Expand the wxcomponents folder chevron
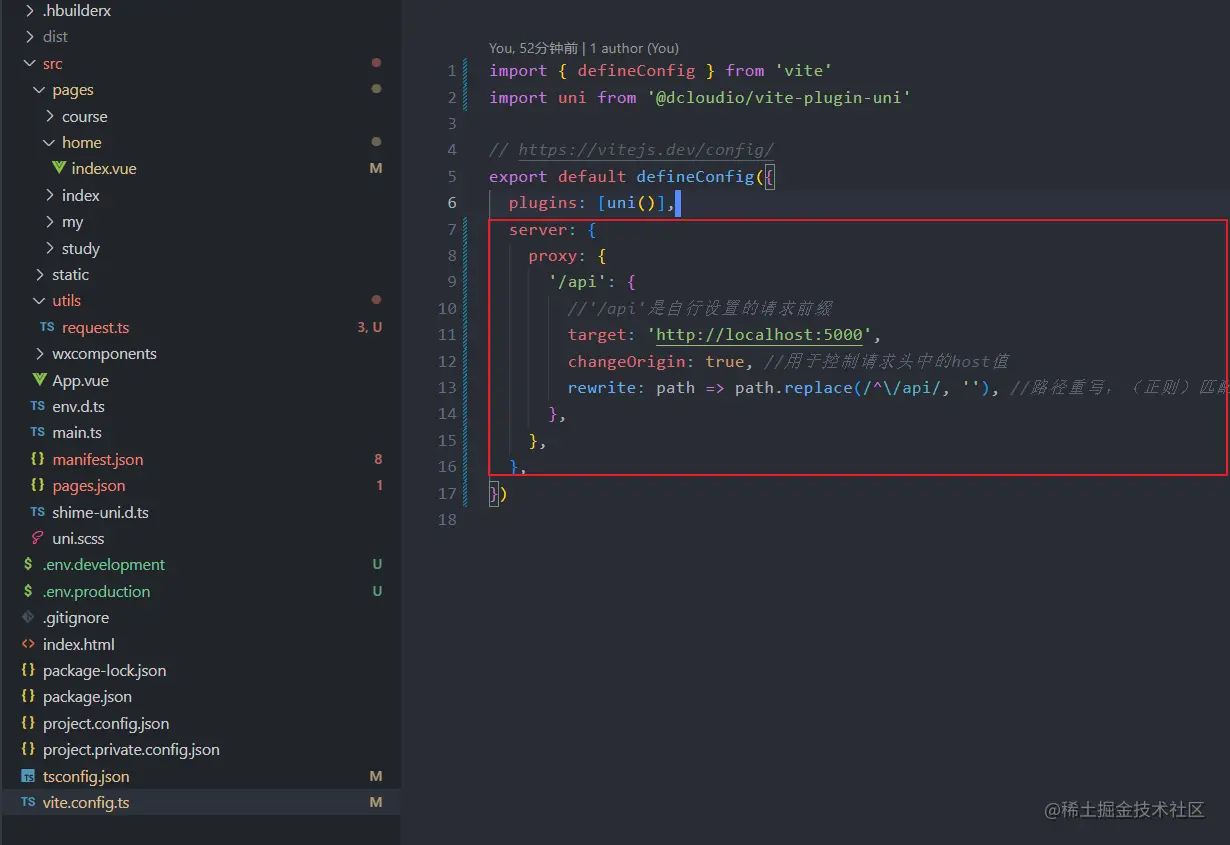This screenshot has height=845, width=1230. 39,354
